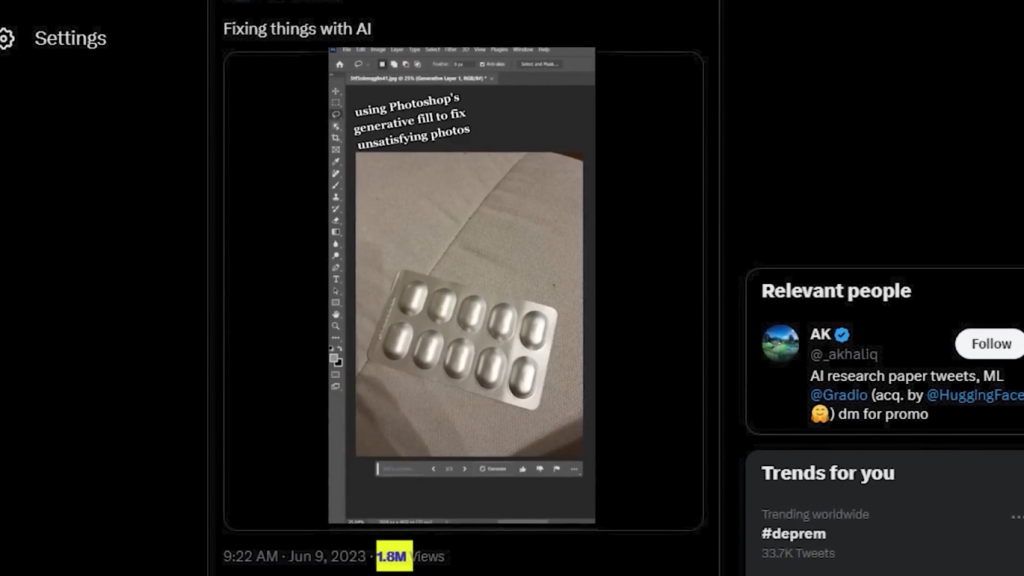Screen dimensions: 1024x576
Task: Select the Brush tool
Action: click(336, 185)
